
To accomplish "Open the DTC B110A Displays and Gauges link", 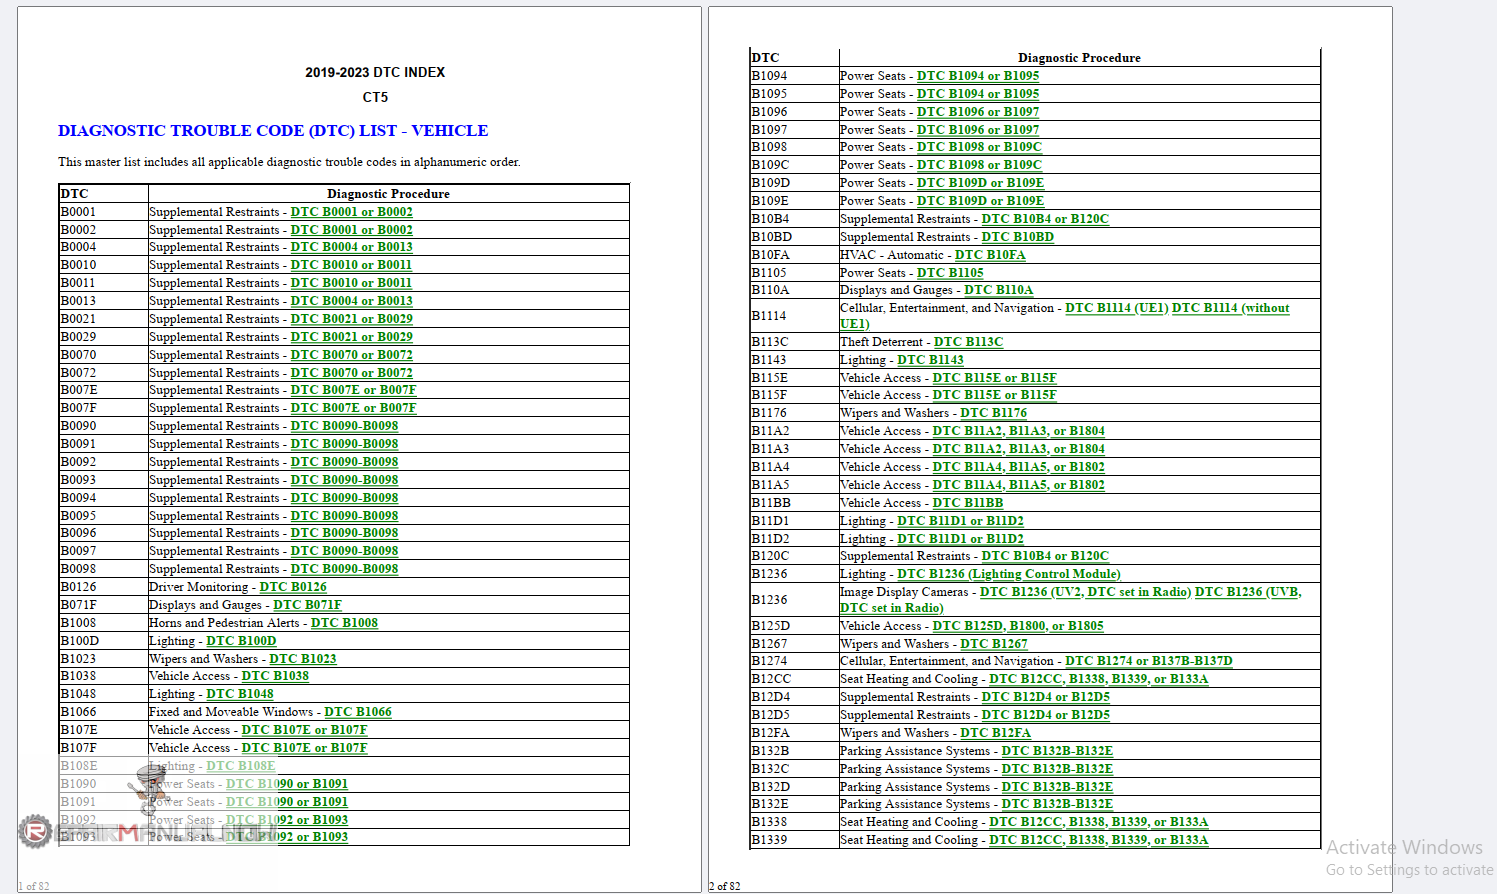I will pos(999,290).
